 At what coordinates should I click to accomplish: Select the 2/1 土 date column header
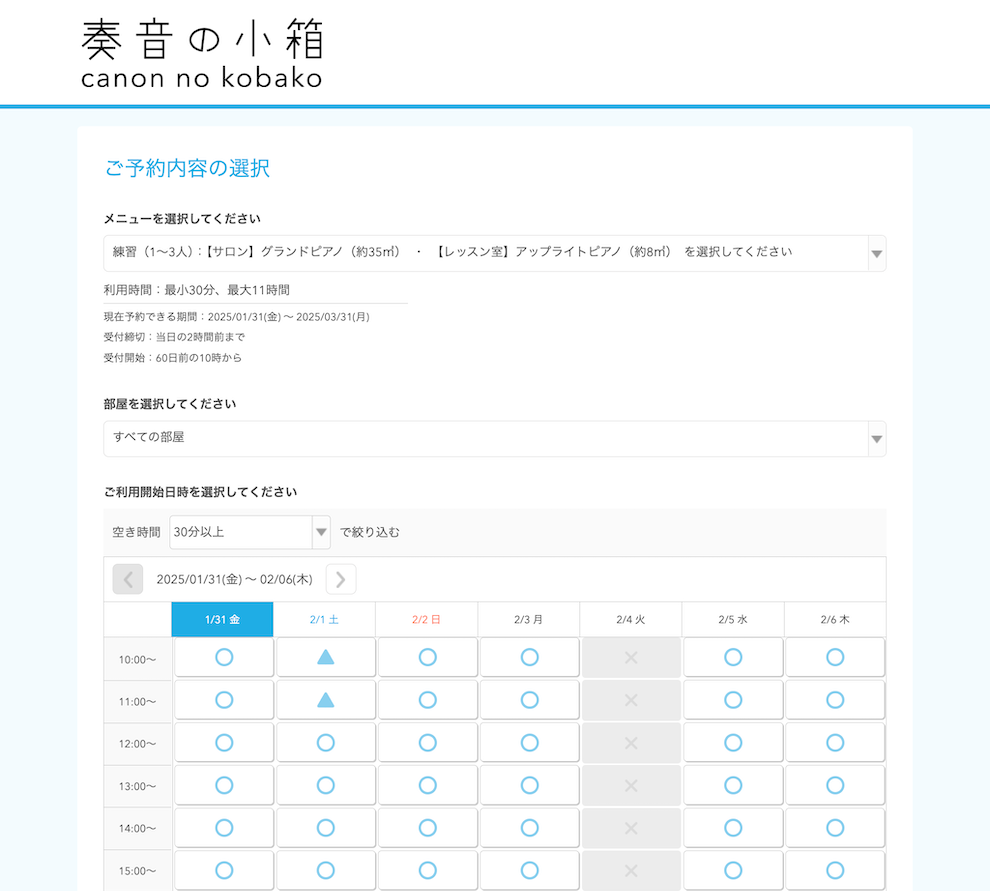tap(325, 620)
